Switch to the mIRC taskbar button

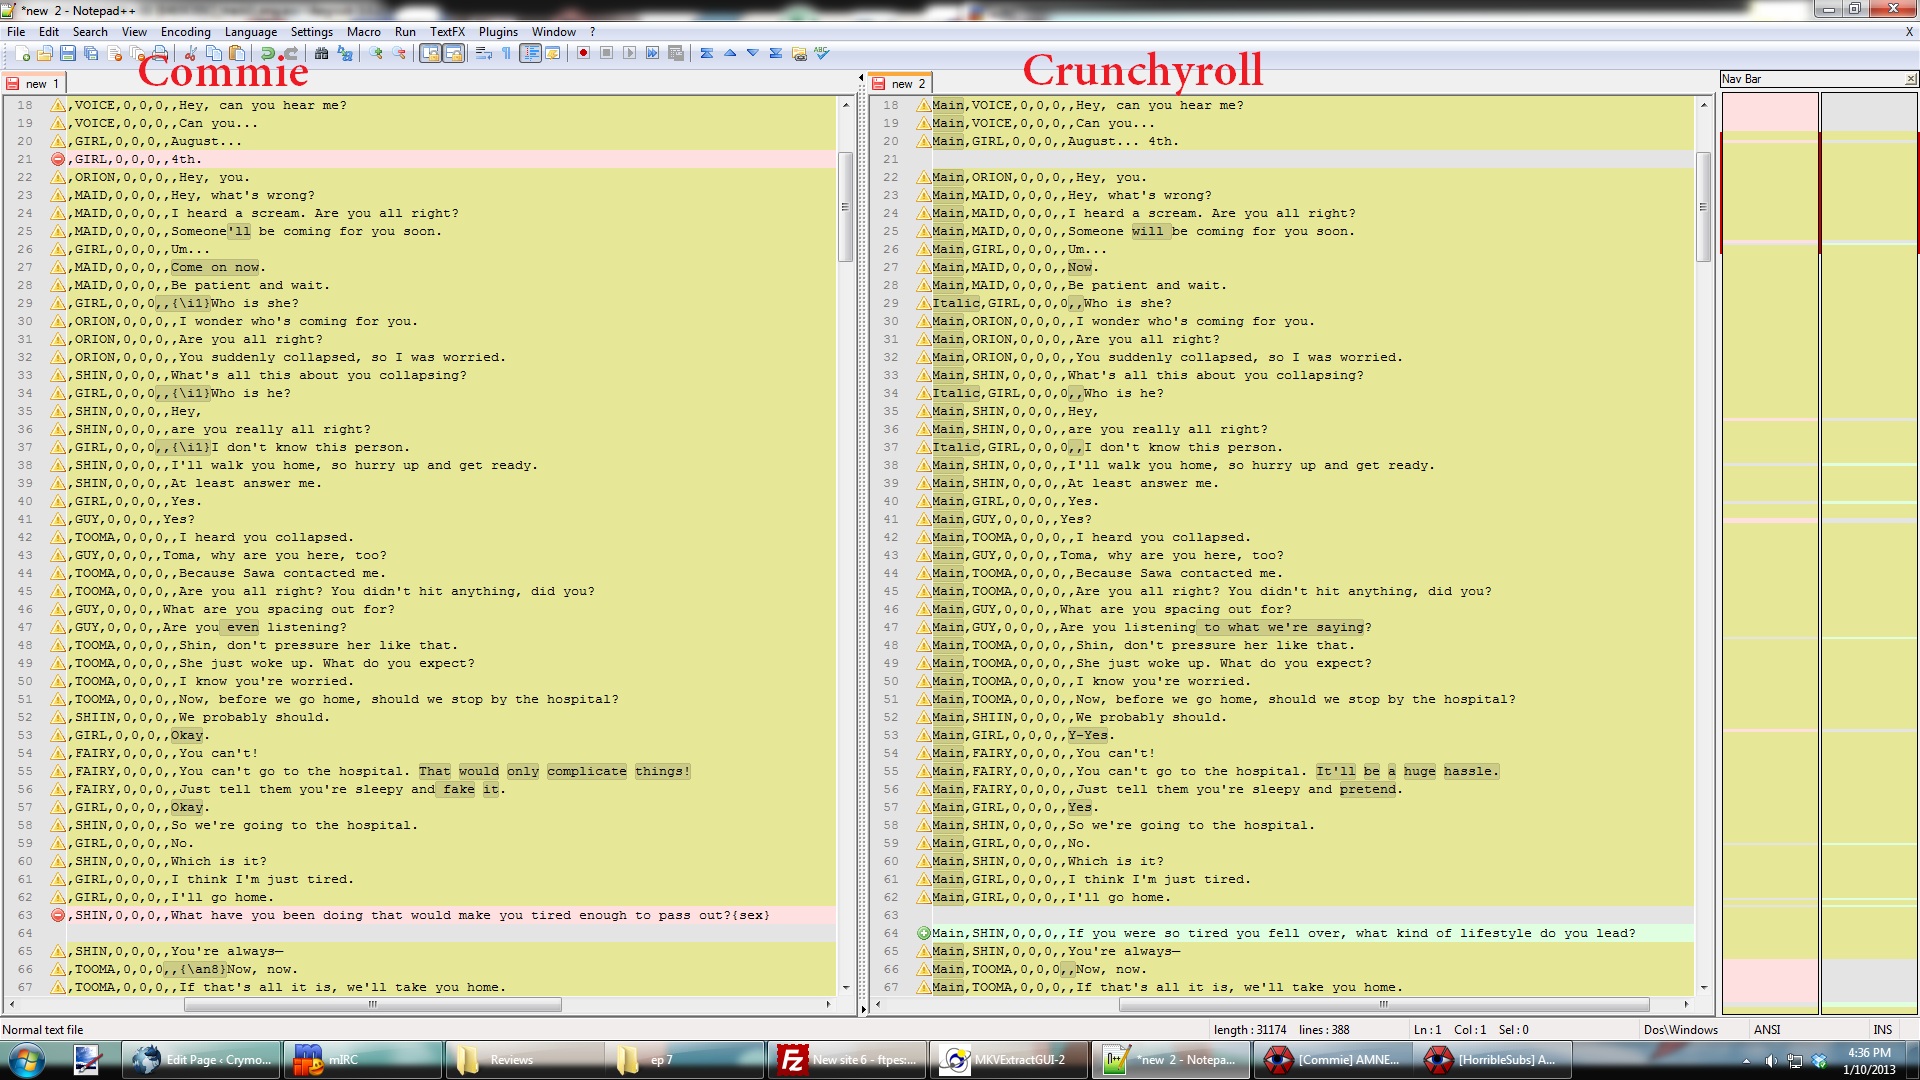coord(362,1060)
